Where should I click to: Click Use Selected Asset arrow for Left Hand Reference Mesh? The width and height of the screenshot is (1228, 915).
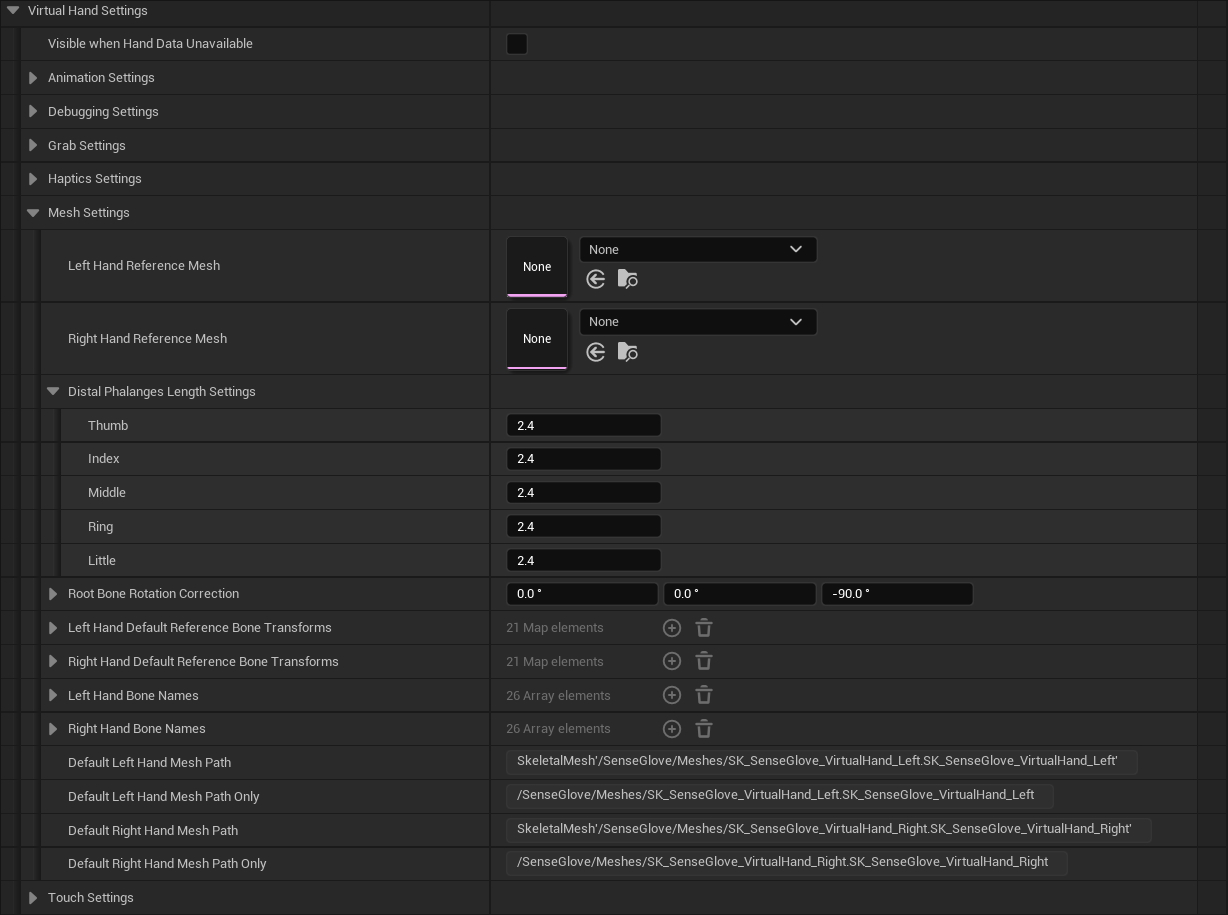click(596, 279)
